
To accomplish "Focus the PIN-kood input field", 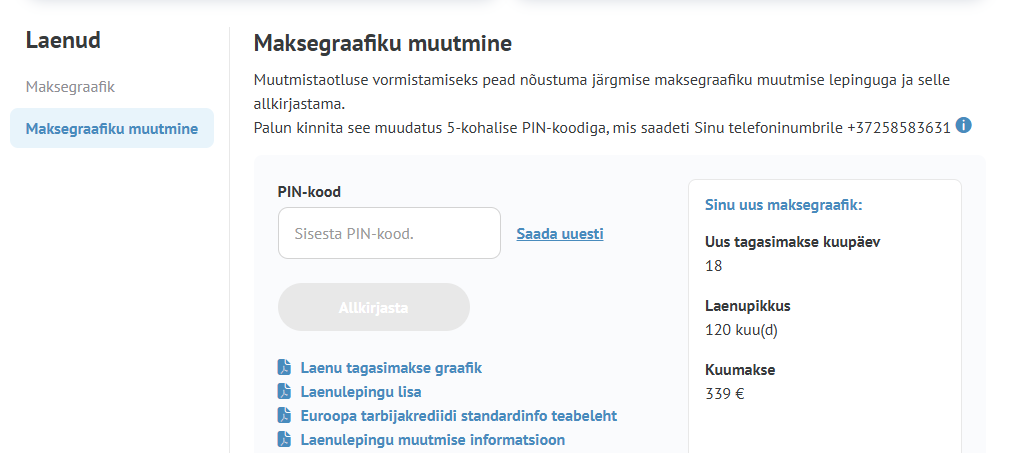I will click(389, 233).
